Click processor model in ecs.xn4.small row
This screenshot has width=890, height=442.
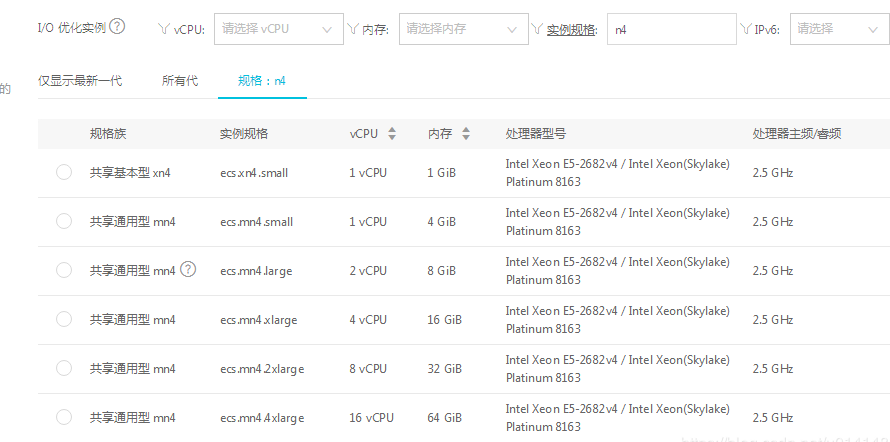click(x=618, y=173)
